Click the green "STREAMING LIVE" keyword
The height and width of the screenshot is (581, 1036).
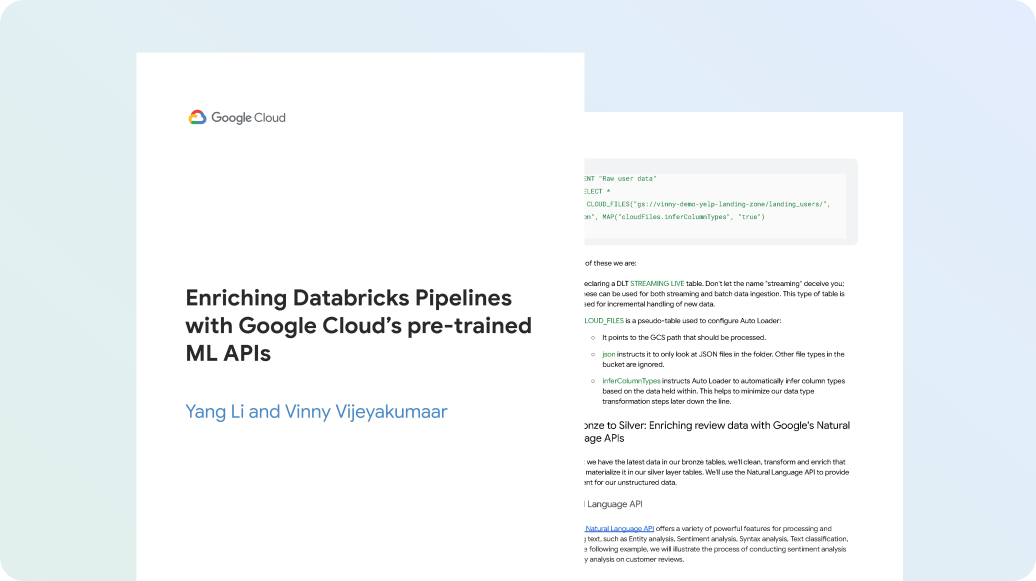pyautogui.click(x=657, y=284)
